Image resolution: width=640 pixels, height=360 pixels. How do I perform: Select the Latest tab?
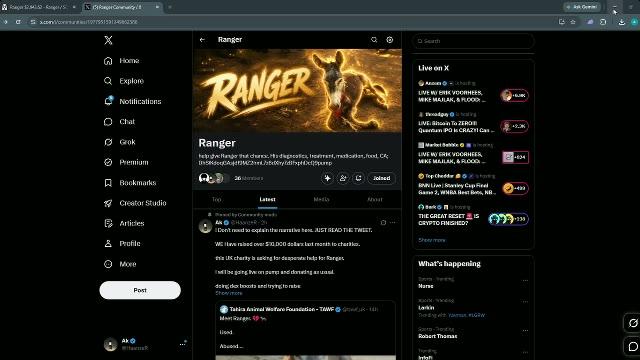point(267,200)
